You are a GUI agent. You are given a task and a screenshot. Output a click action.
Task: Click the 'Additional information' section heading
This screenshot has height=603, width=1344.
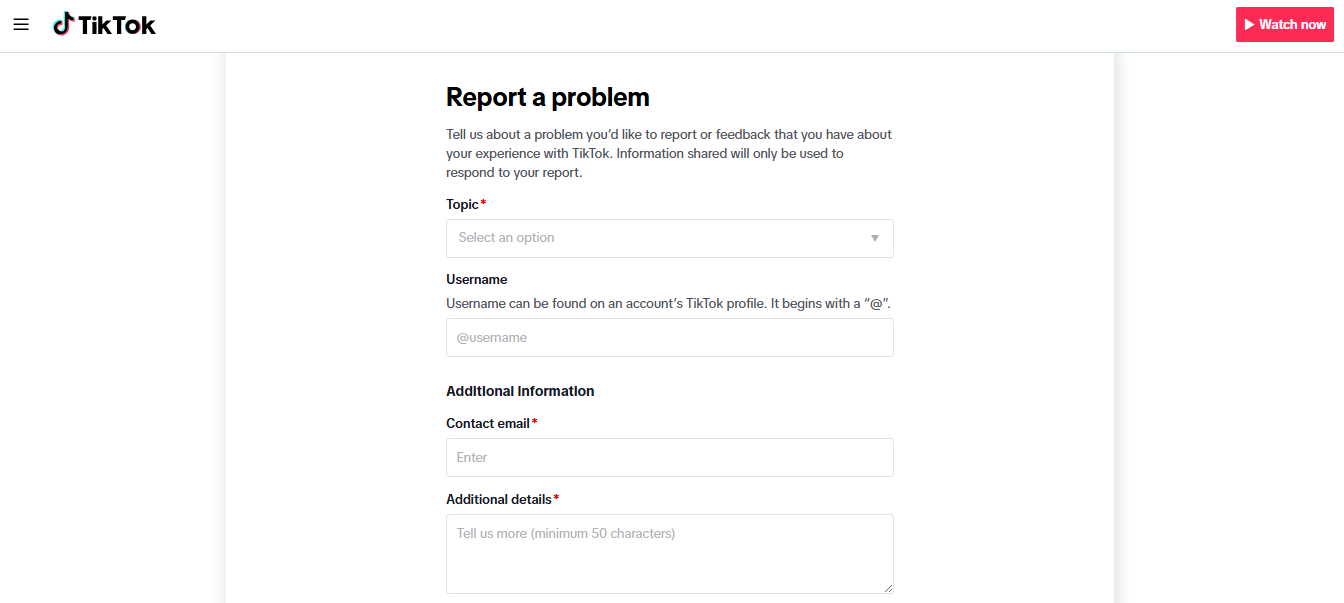coord(520,391)
